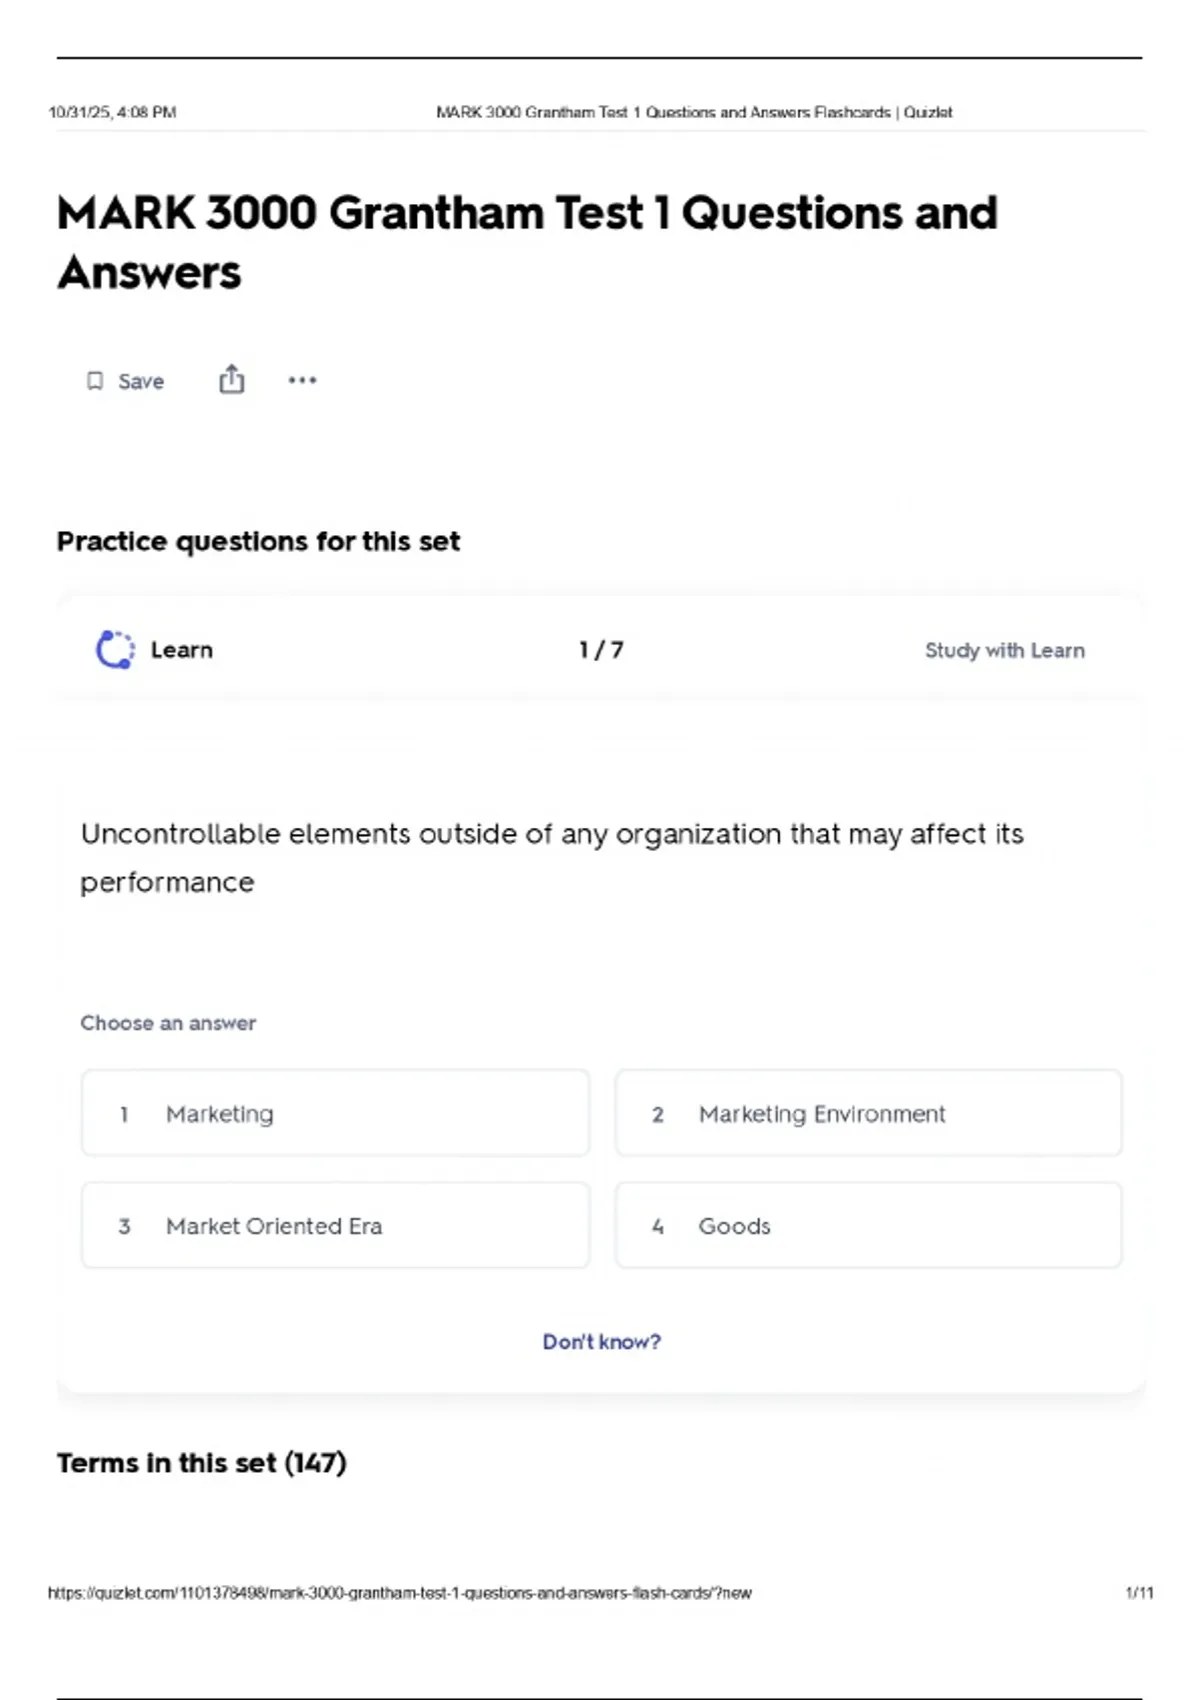
Task: Click the MARK 3000 Grantham Test 1 title
Action: tap(527, 242)
